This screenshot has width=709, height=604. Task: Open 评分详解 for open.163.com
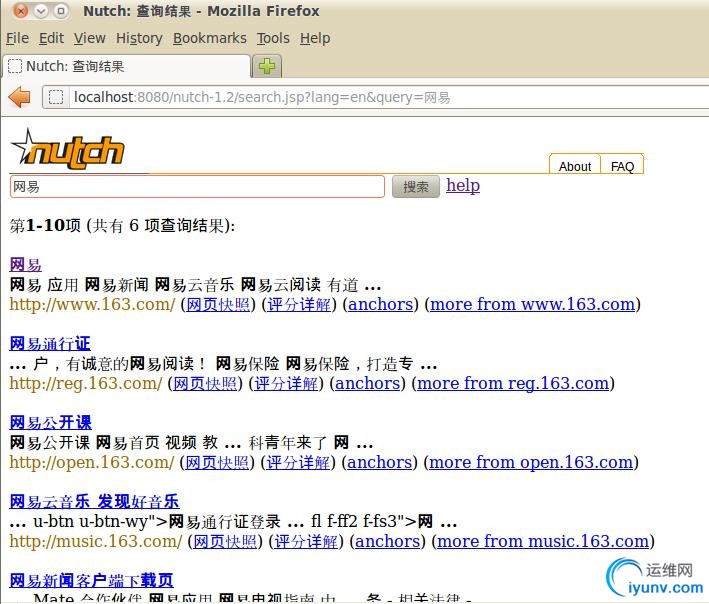point(298,462)
